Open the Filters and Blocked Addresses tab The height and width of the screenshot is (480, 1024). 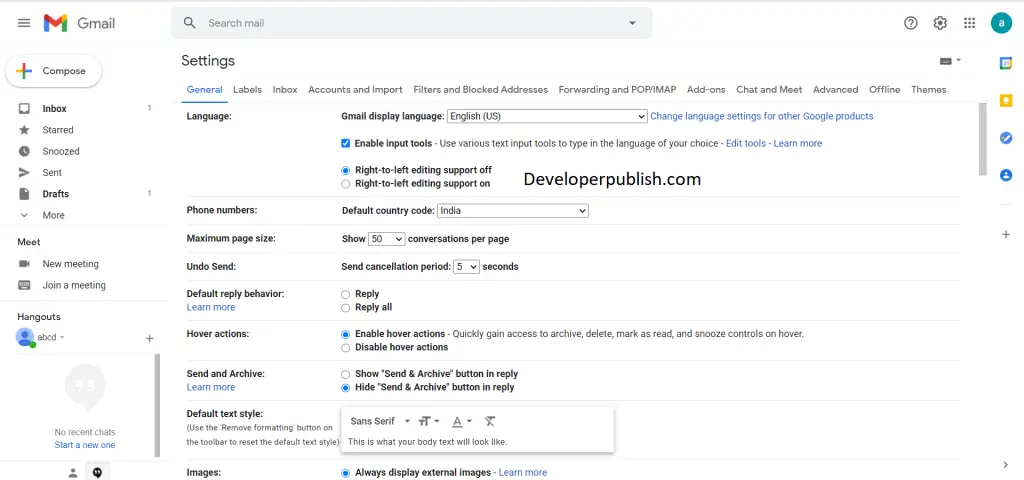pos(481,89)
